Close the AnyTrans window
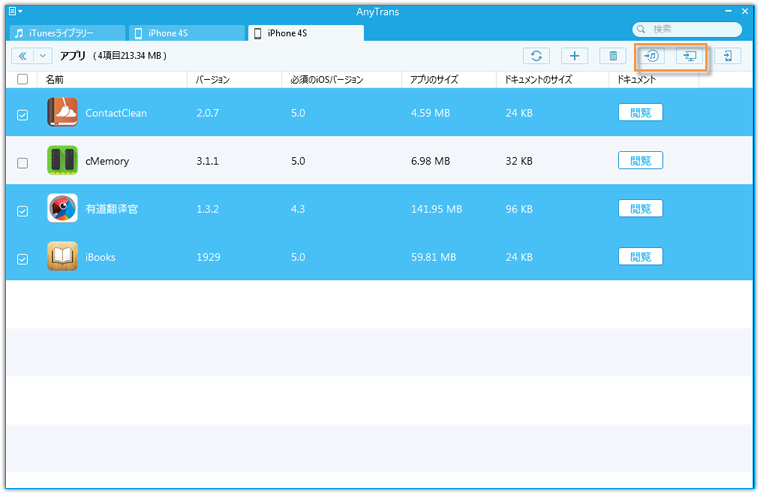The image size is (760, 494). click(745, 11)
